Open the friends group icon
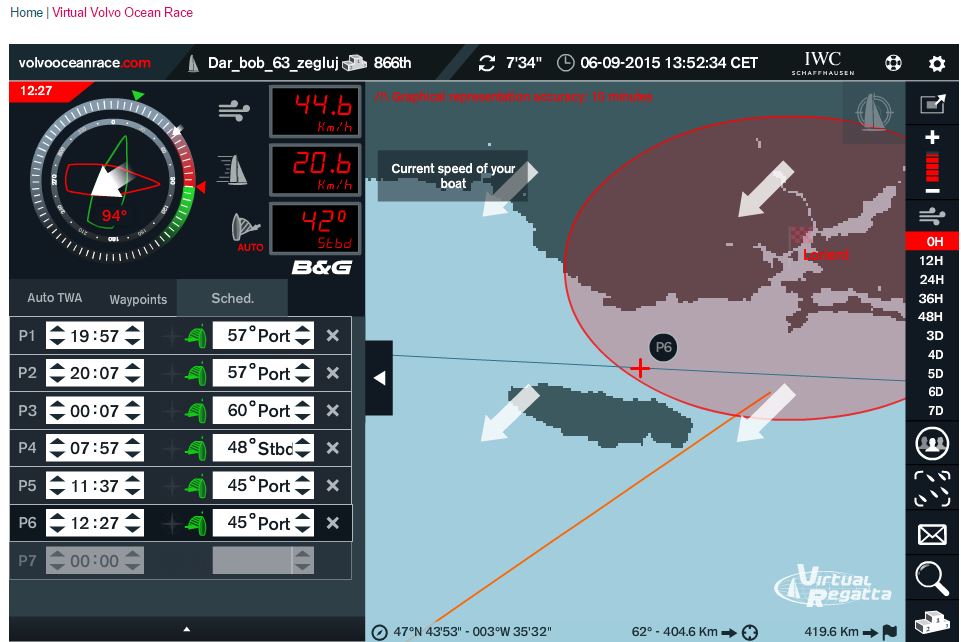 tap(932, 443)
